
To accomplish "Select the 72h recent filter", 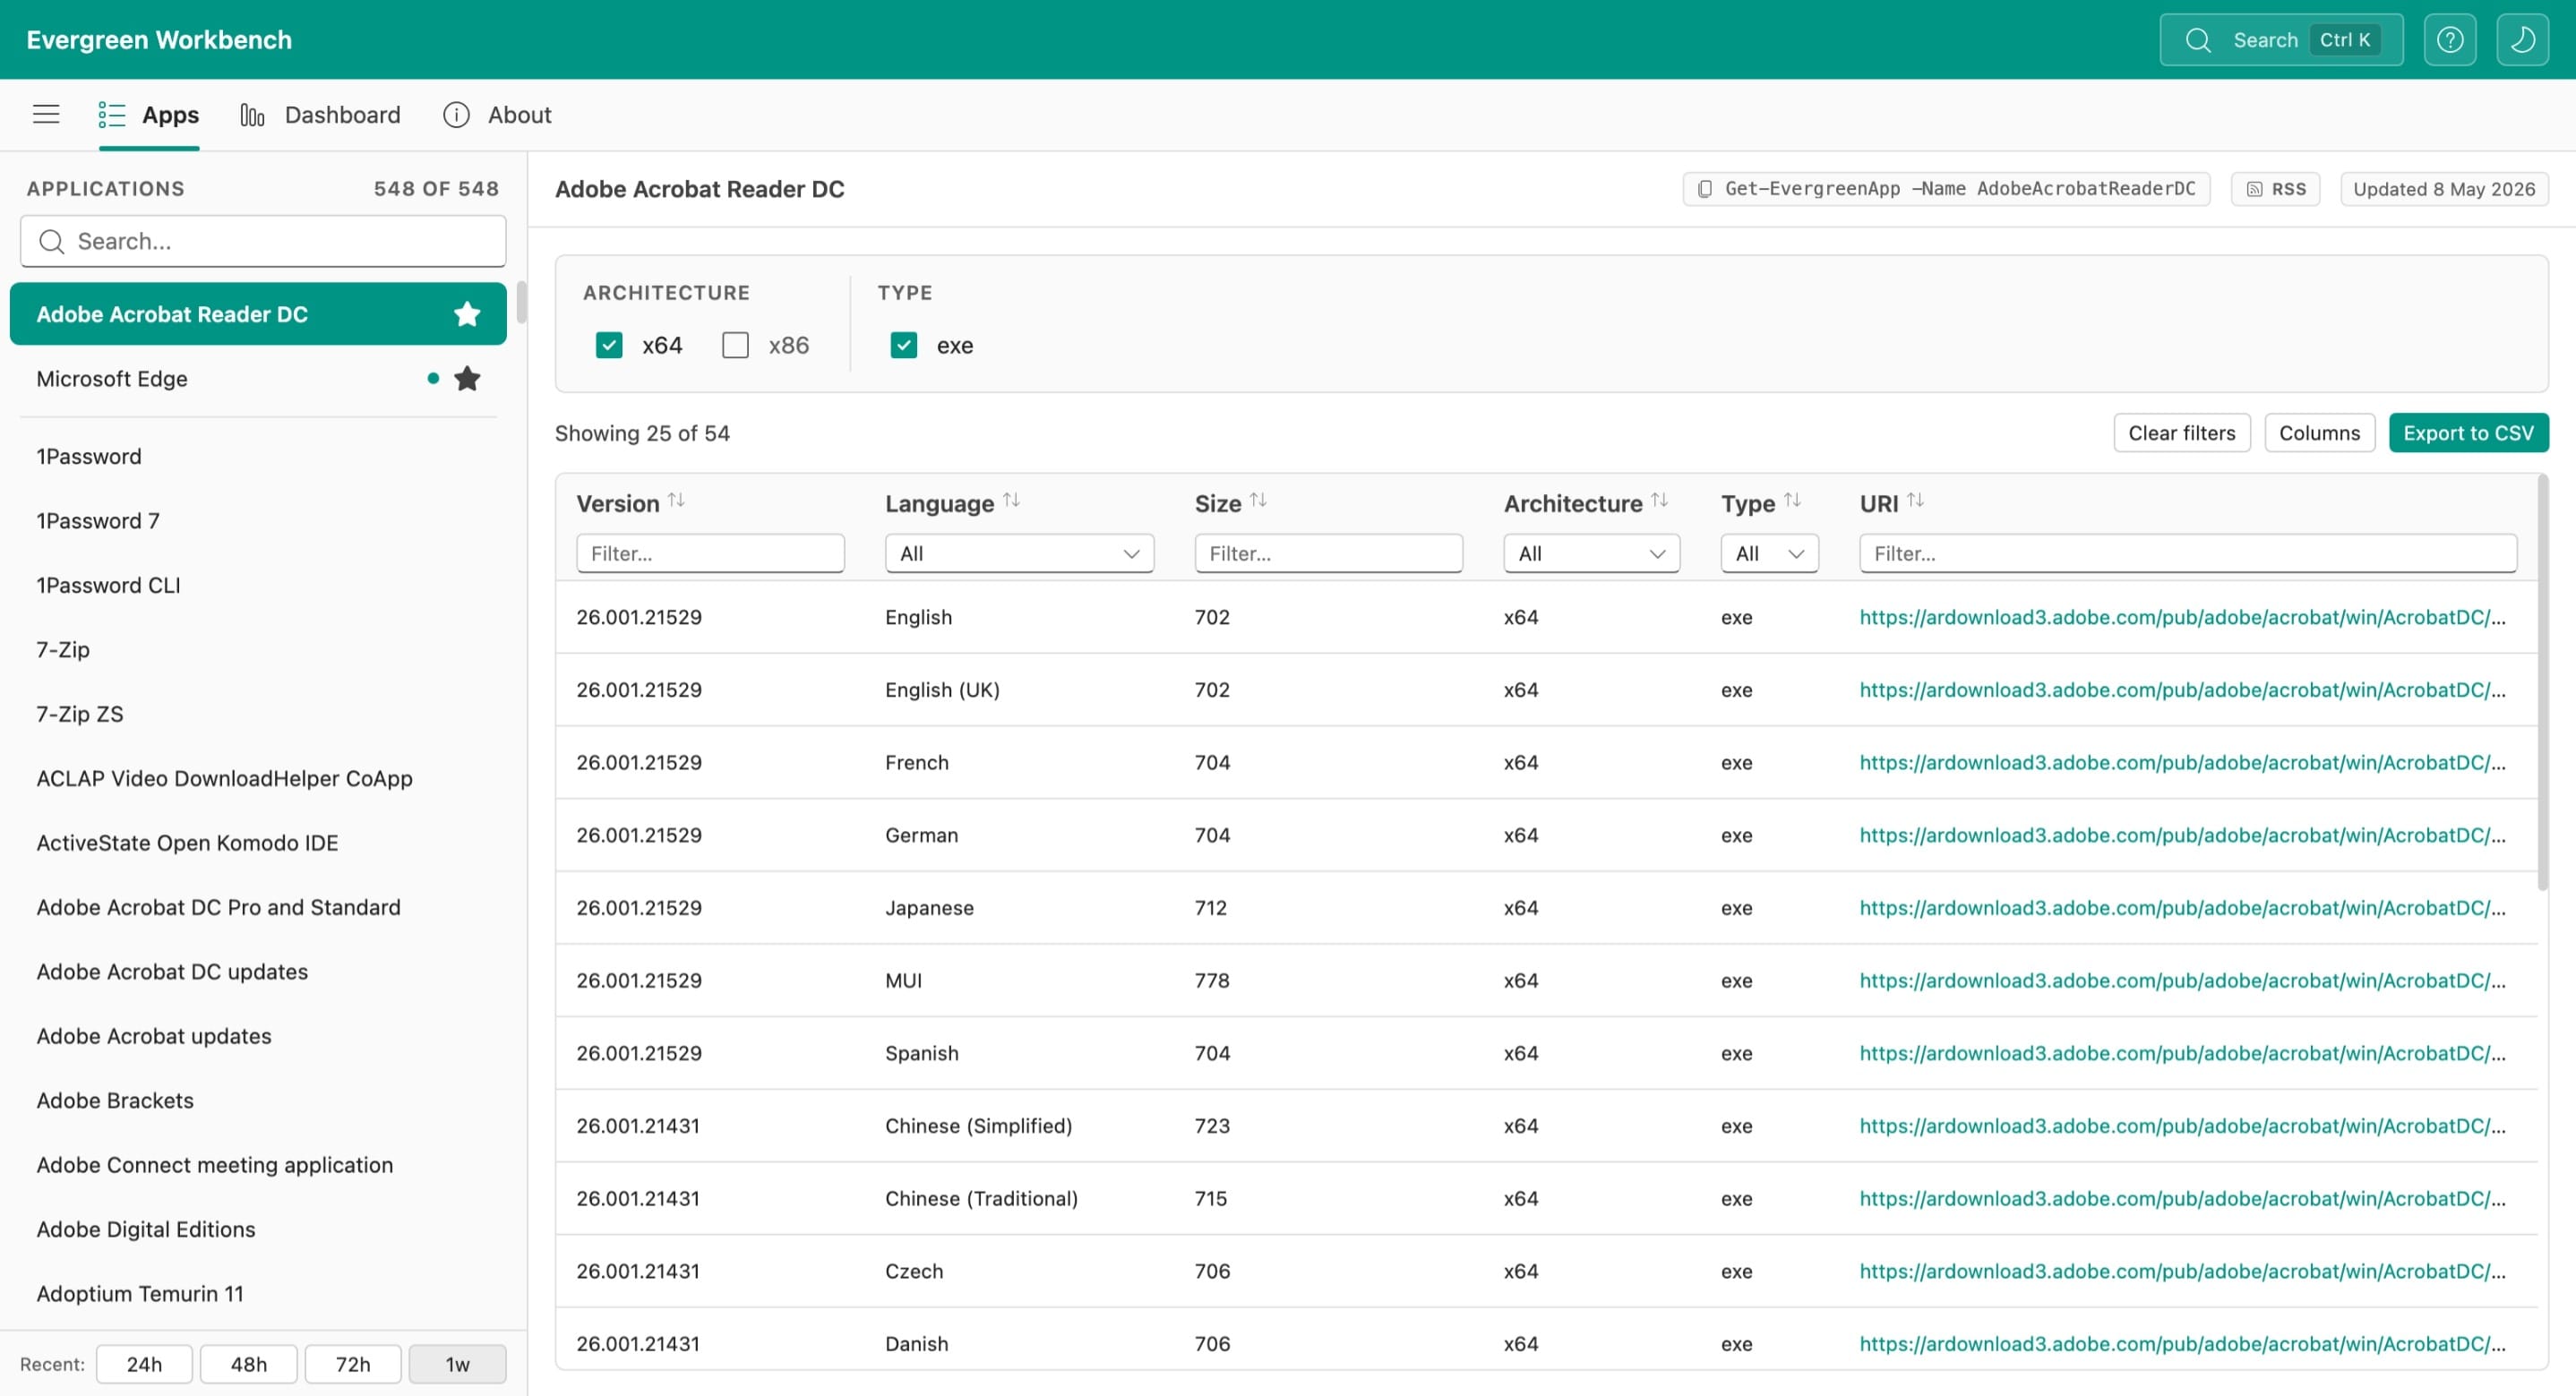I will point(353,1364).
